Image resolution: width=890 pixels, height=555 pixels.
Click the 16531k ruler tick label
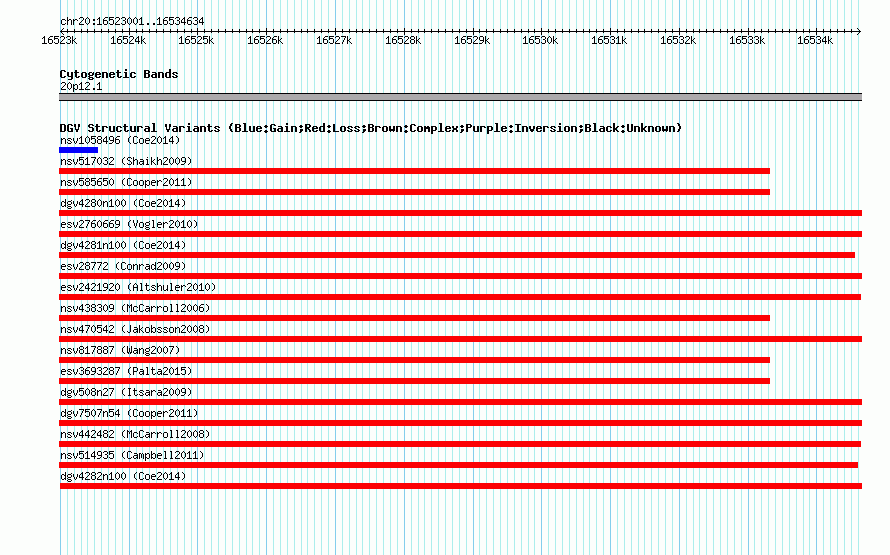[x=609, y=41]
